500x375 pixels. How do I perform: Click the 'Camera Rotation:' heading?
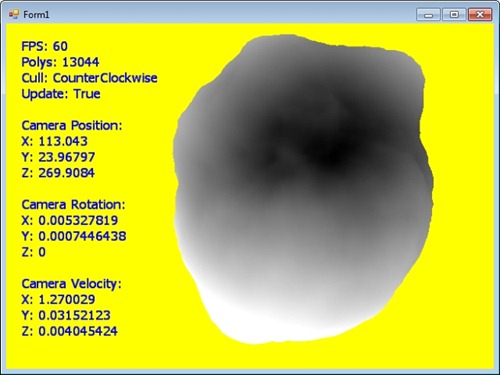pos(73,205)
